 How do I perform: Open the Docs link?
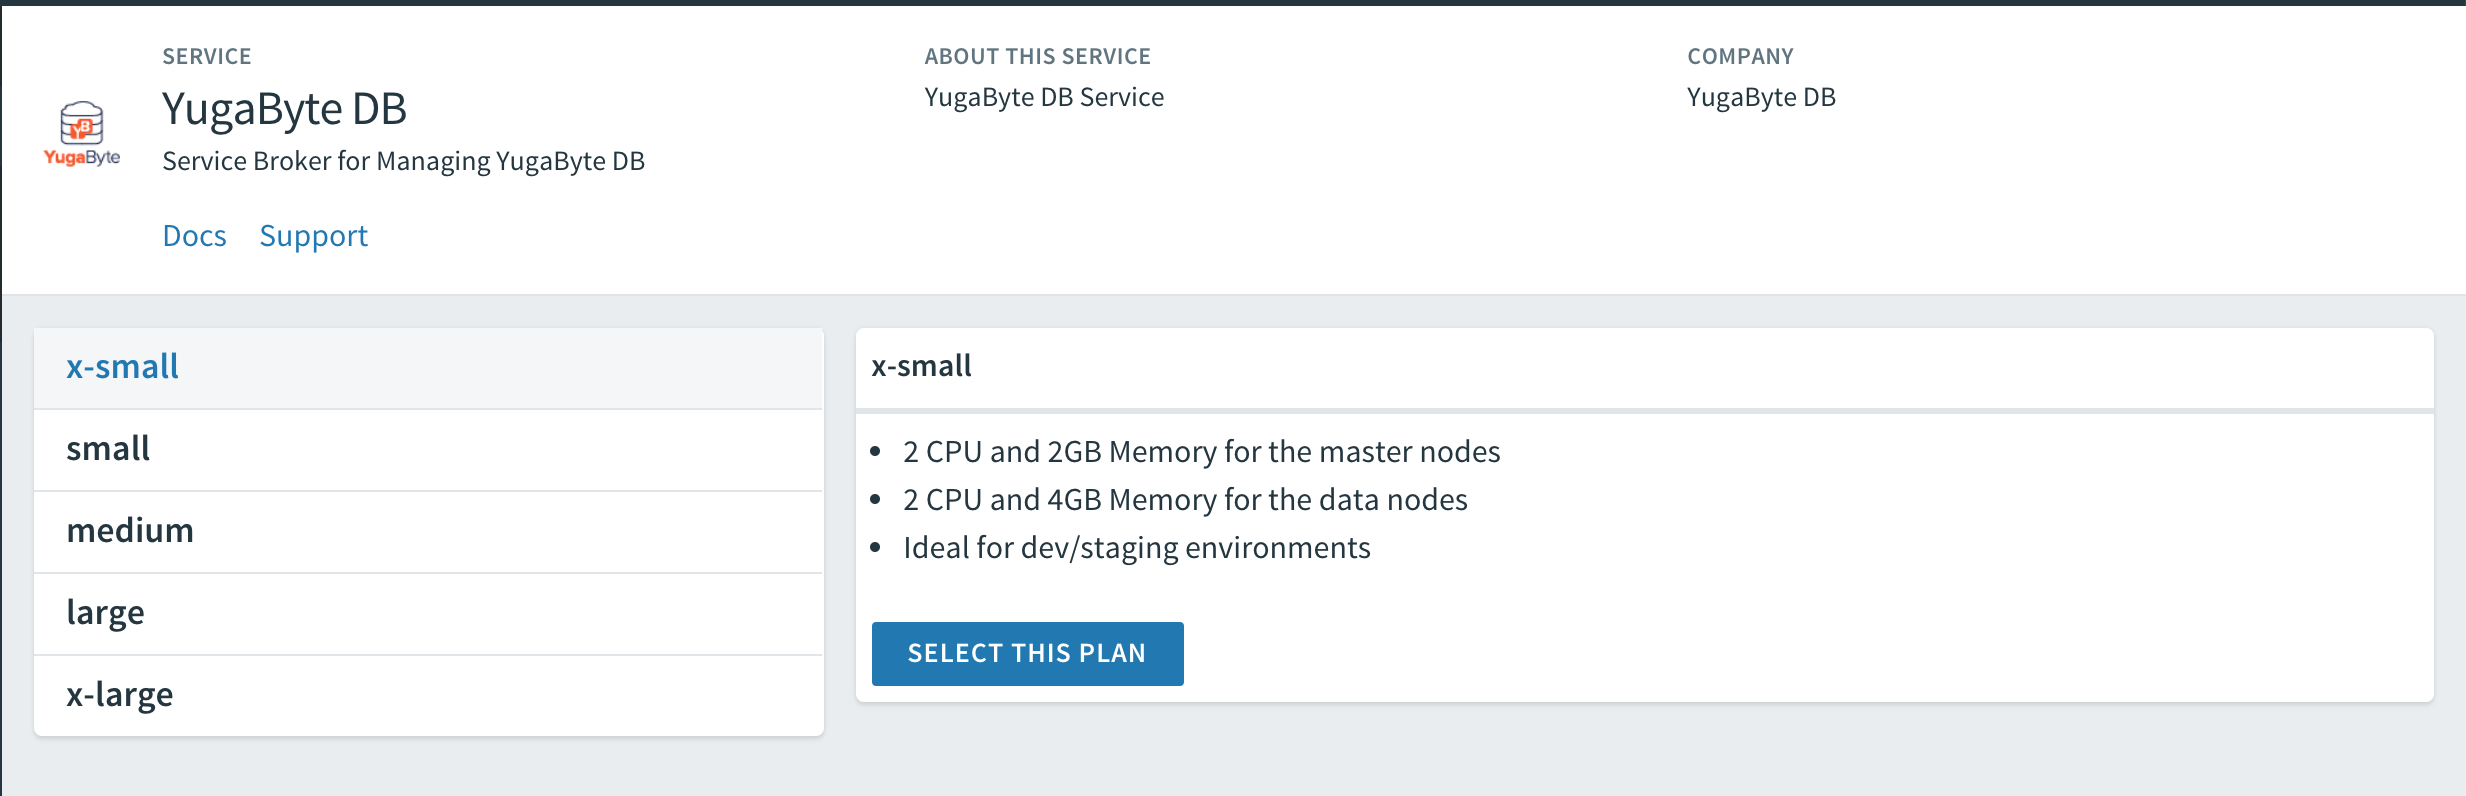point(194,235)
